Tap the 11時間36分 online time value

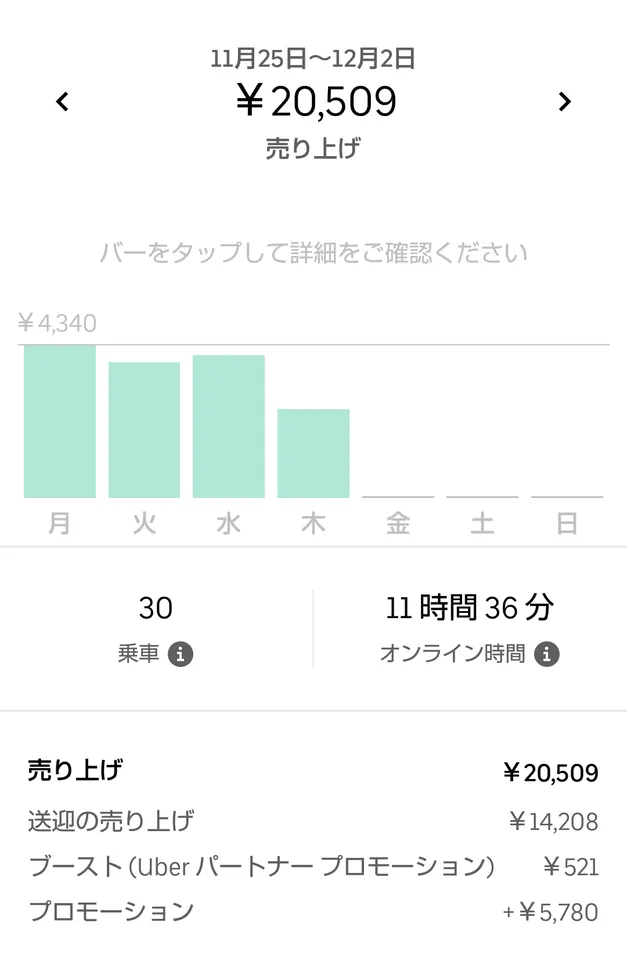pyautogui.click(x=469, y=608)
